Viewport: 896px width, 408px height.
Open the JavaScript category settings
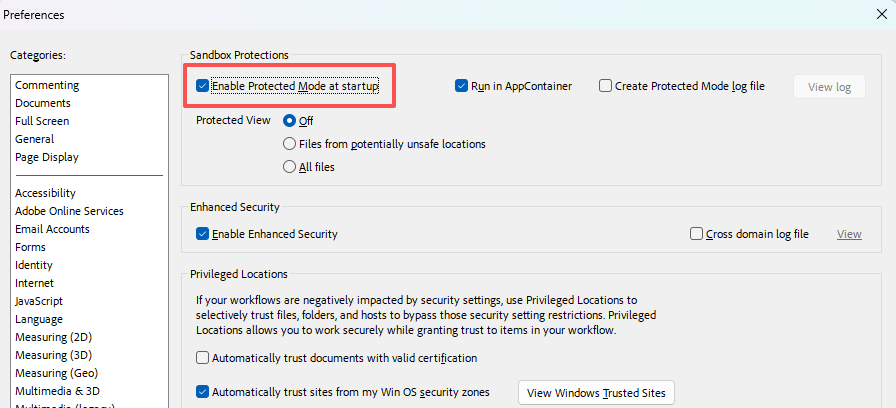[39, 301]
